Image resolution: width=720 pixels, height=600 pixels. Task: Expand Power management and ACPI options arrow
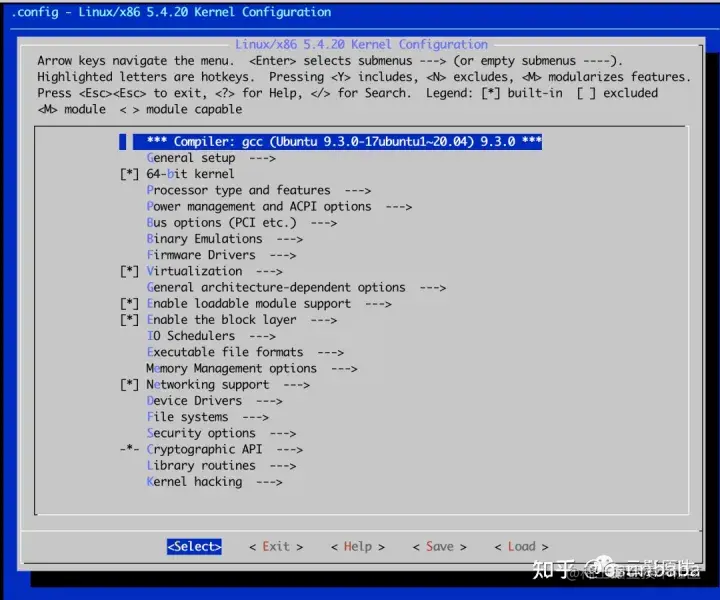pos(399,207)
